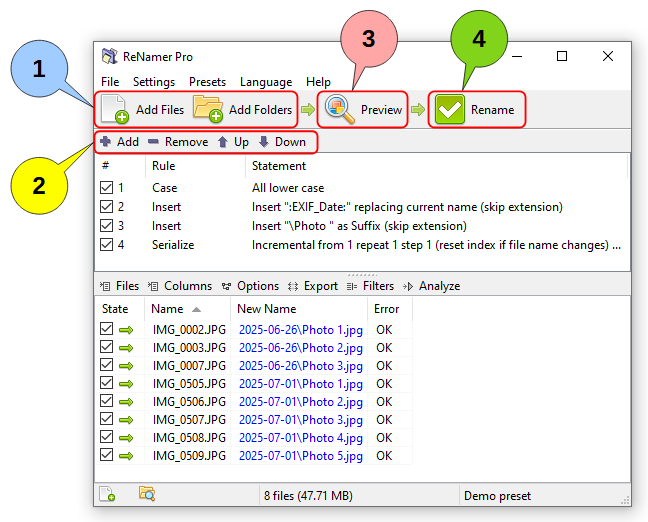Open the Help menu
Viewport: 648px width, 522px height.
318,82
